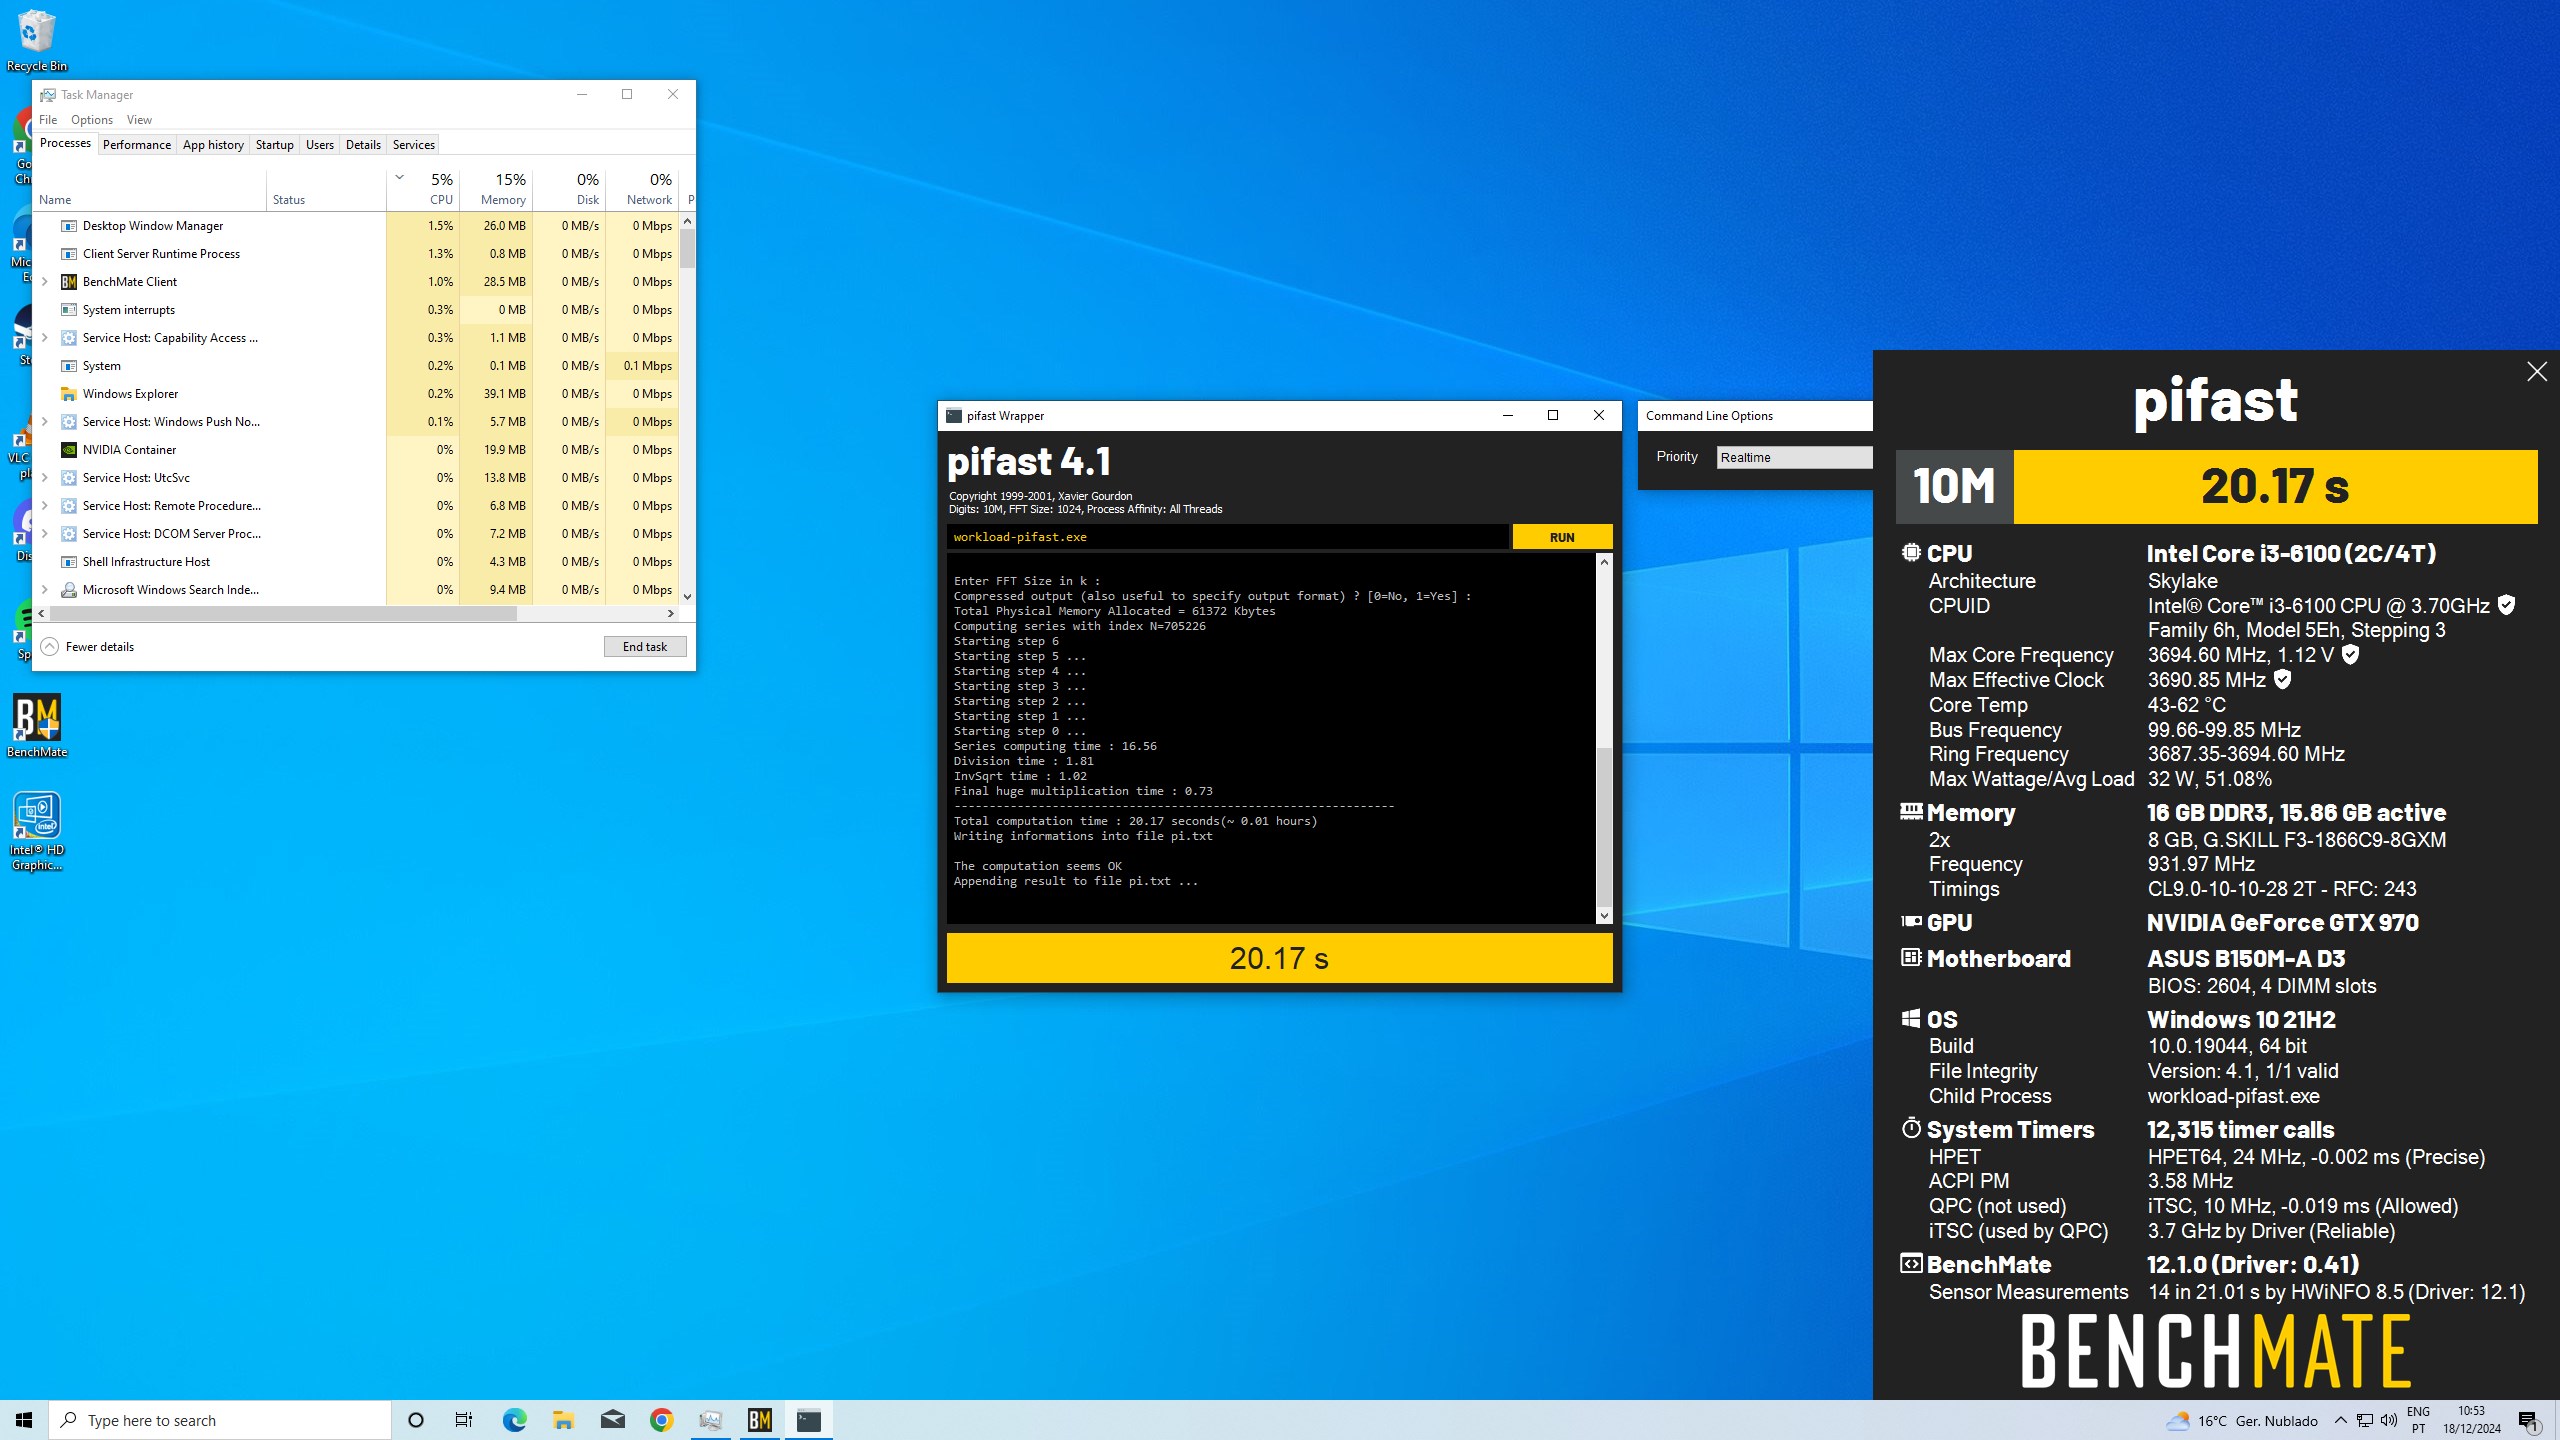Expand Service Host: Remote Procedure row
This screenshot has height=1440, width=2560.
45,506
